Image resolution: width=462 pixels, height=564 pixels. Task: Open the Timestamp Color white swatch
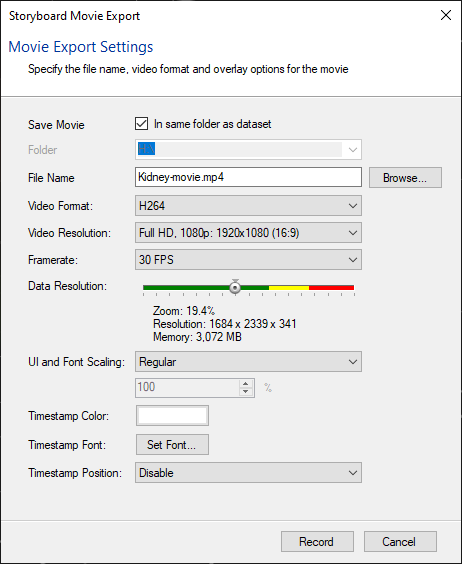coord(172,416)
